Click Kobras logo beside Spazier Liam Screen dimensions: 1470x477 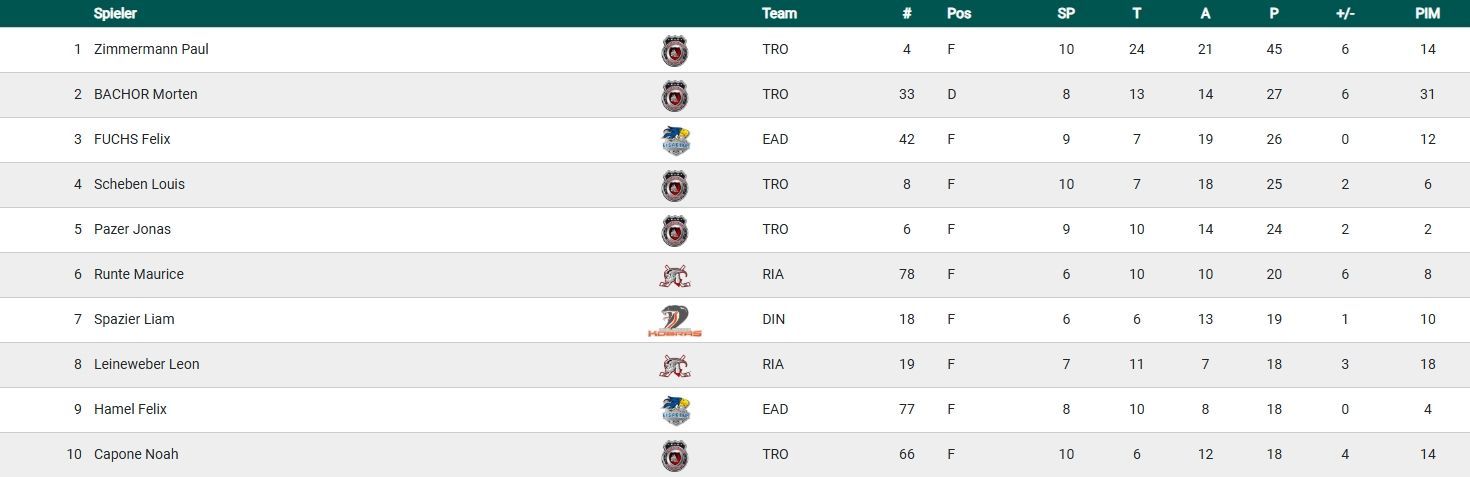675,320
